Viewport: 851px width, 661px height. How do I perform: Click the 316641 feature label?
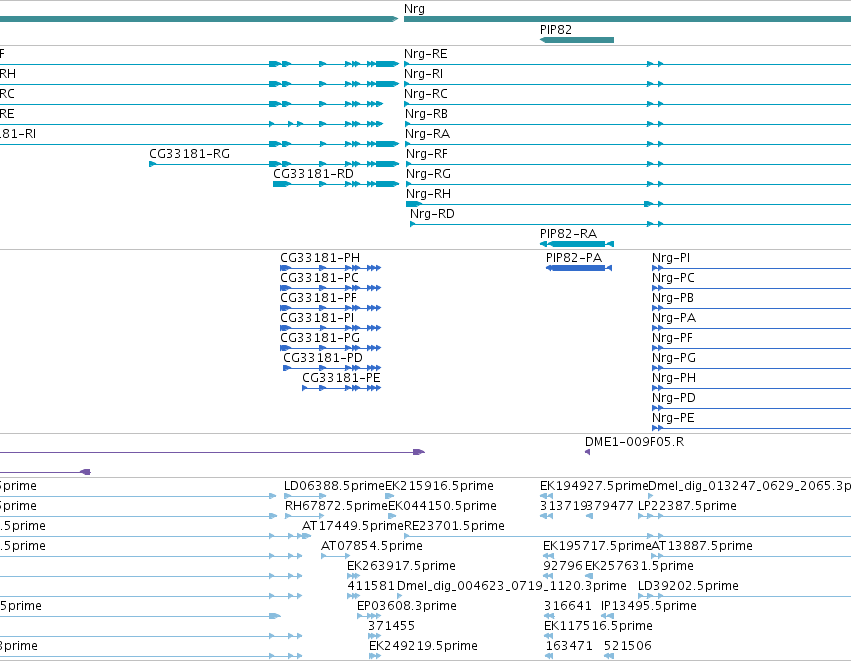tap(568, 606)
